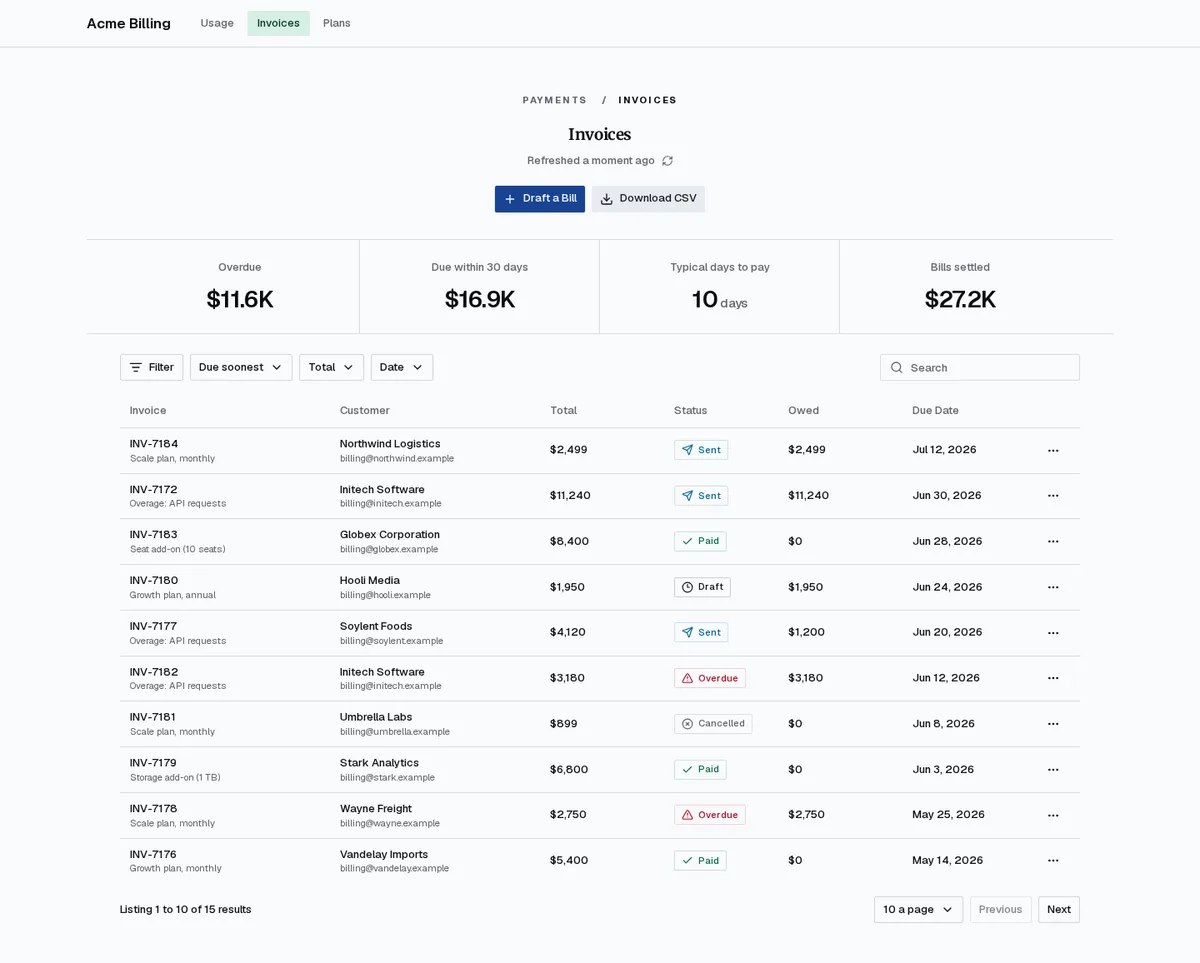Click the Overdue $11.6K summary card
This screenshot has width=1200, height=963.
click(x=240, y=287)
